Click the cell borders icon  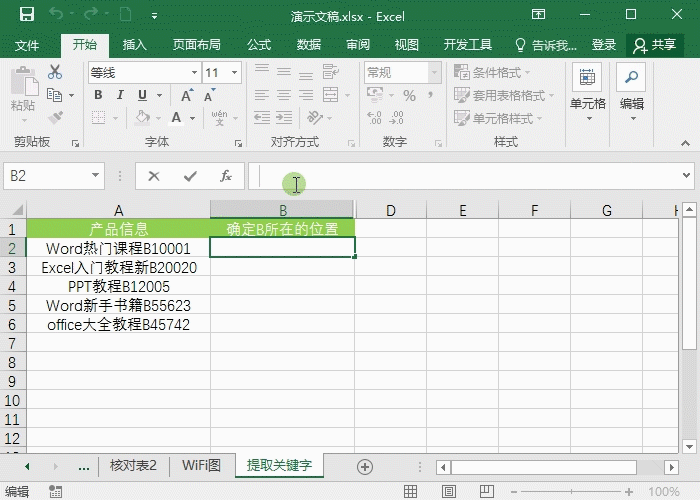tap(99, 118)
